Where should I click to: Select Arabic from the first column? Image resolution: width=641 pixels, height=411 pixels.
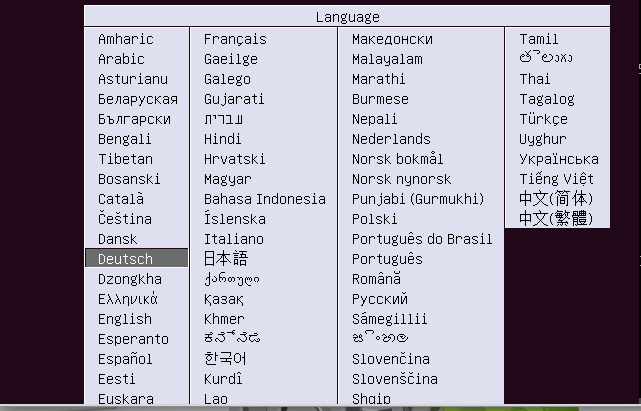point(121,59)
